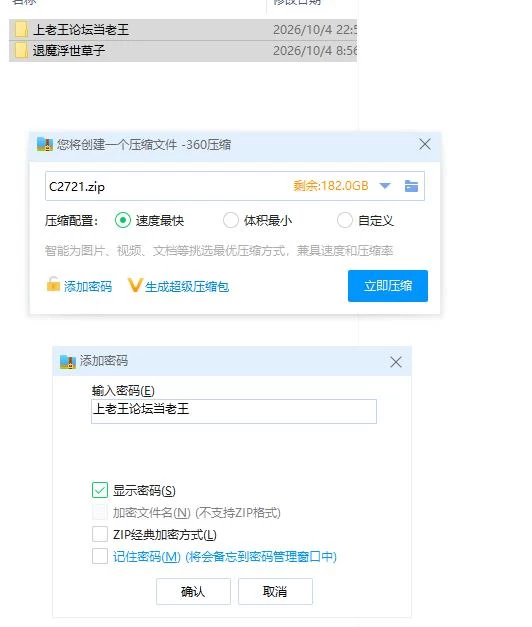
Task: Click the 取消 button
Action: [x=275, y=591]
